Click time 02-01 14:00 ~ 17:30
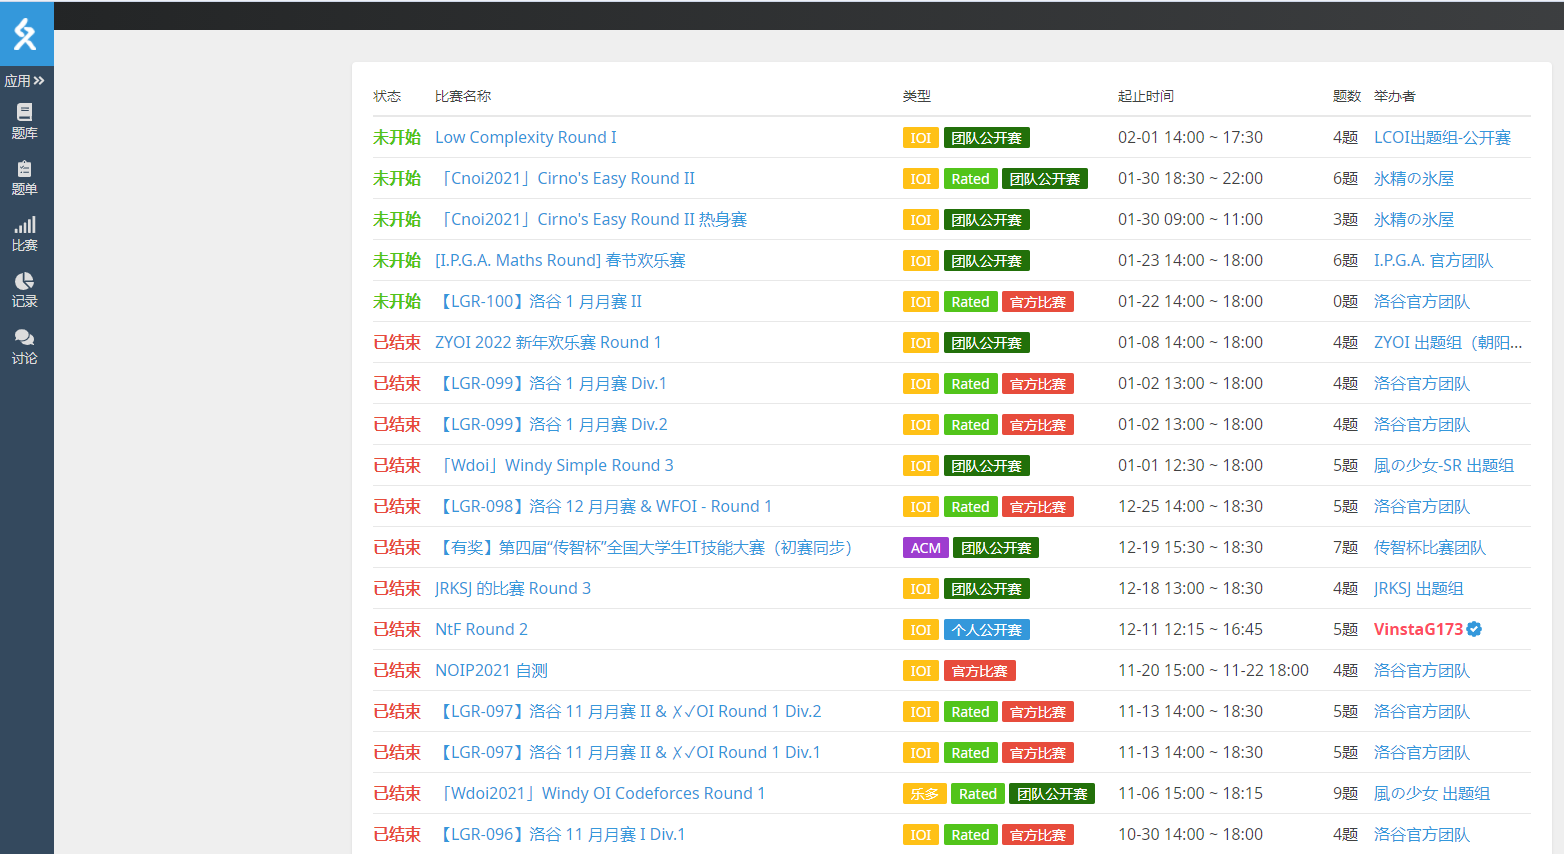The height and width of the screenshot is (854, 1564). coord(1190,137)
